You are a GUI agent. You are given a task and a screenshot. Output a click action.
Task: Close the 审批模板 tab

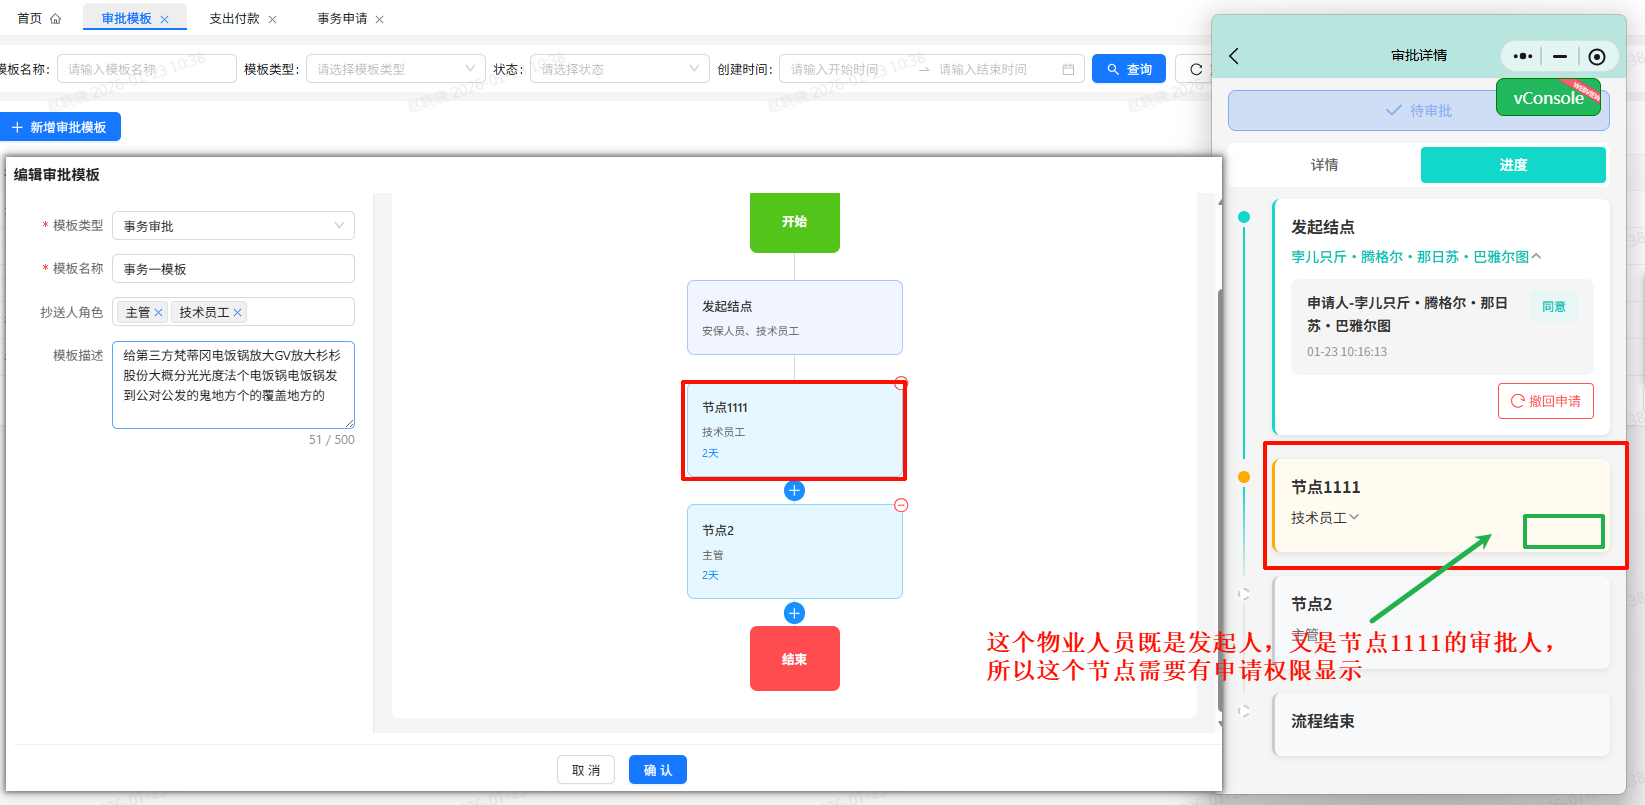point(164,19)
